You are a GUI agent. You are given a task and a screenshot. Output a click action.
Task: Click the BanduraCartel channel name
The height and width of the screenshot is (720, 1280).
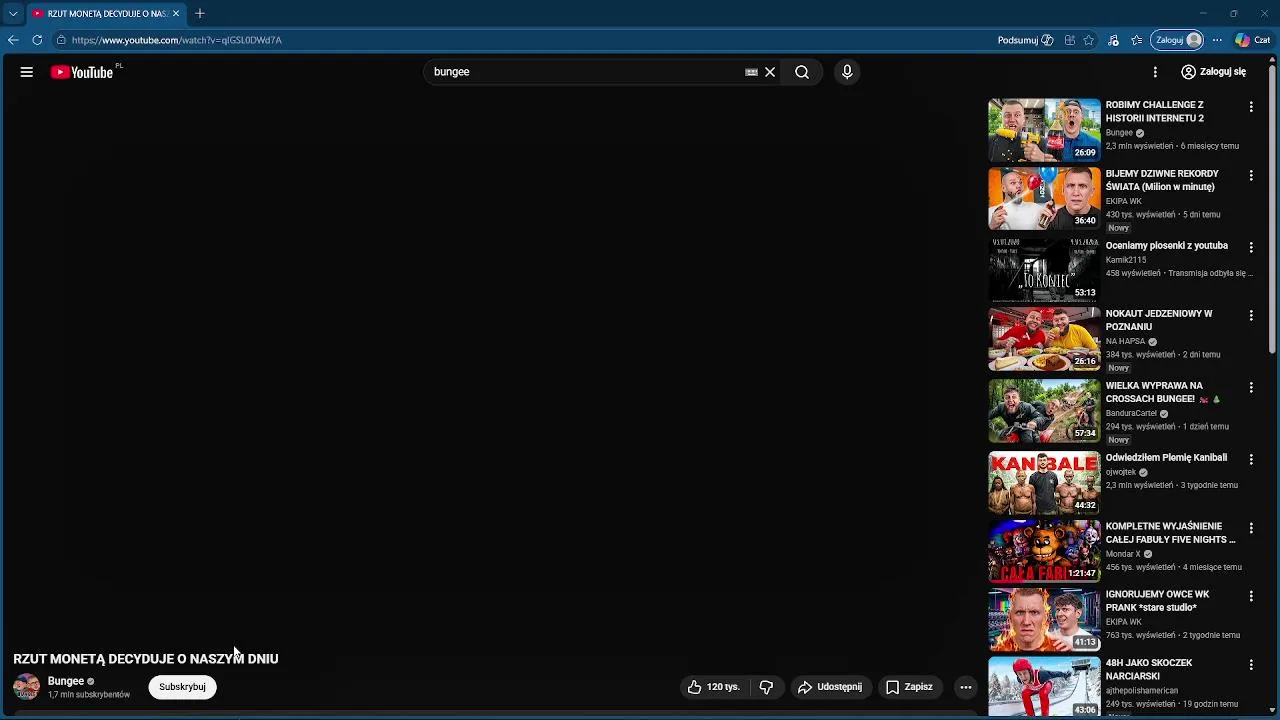point(1131,413)
